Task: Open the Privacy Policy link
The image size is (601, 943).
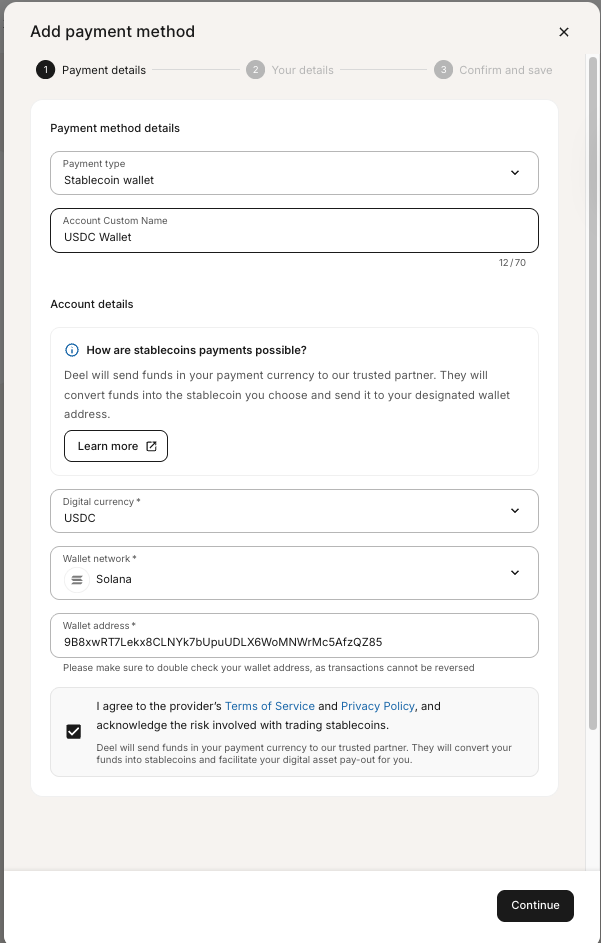Action: (378, 706)
